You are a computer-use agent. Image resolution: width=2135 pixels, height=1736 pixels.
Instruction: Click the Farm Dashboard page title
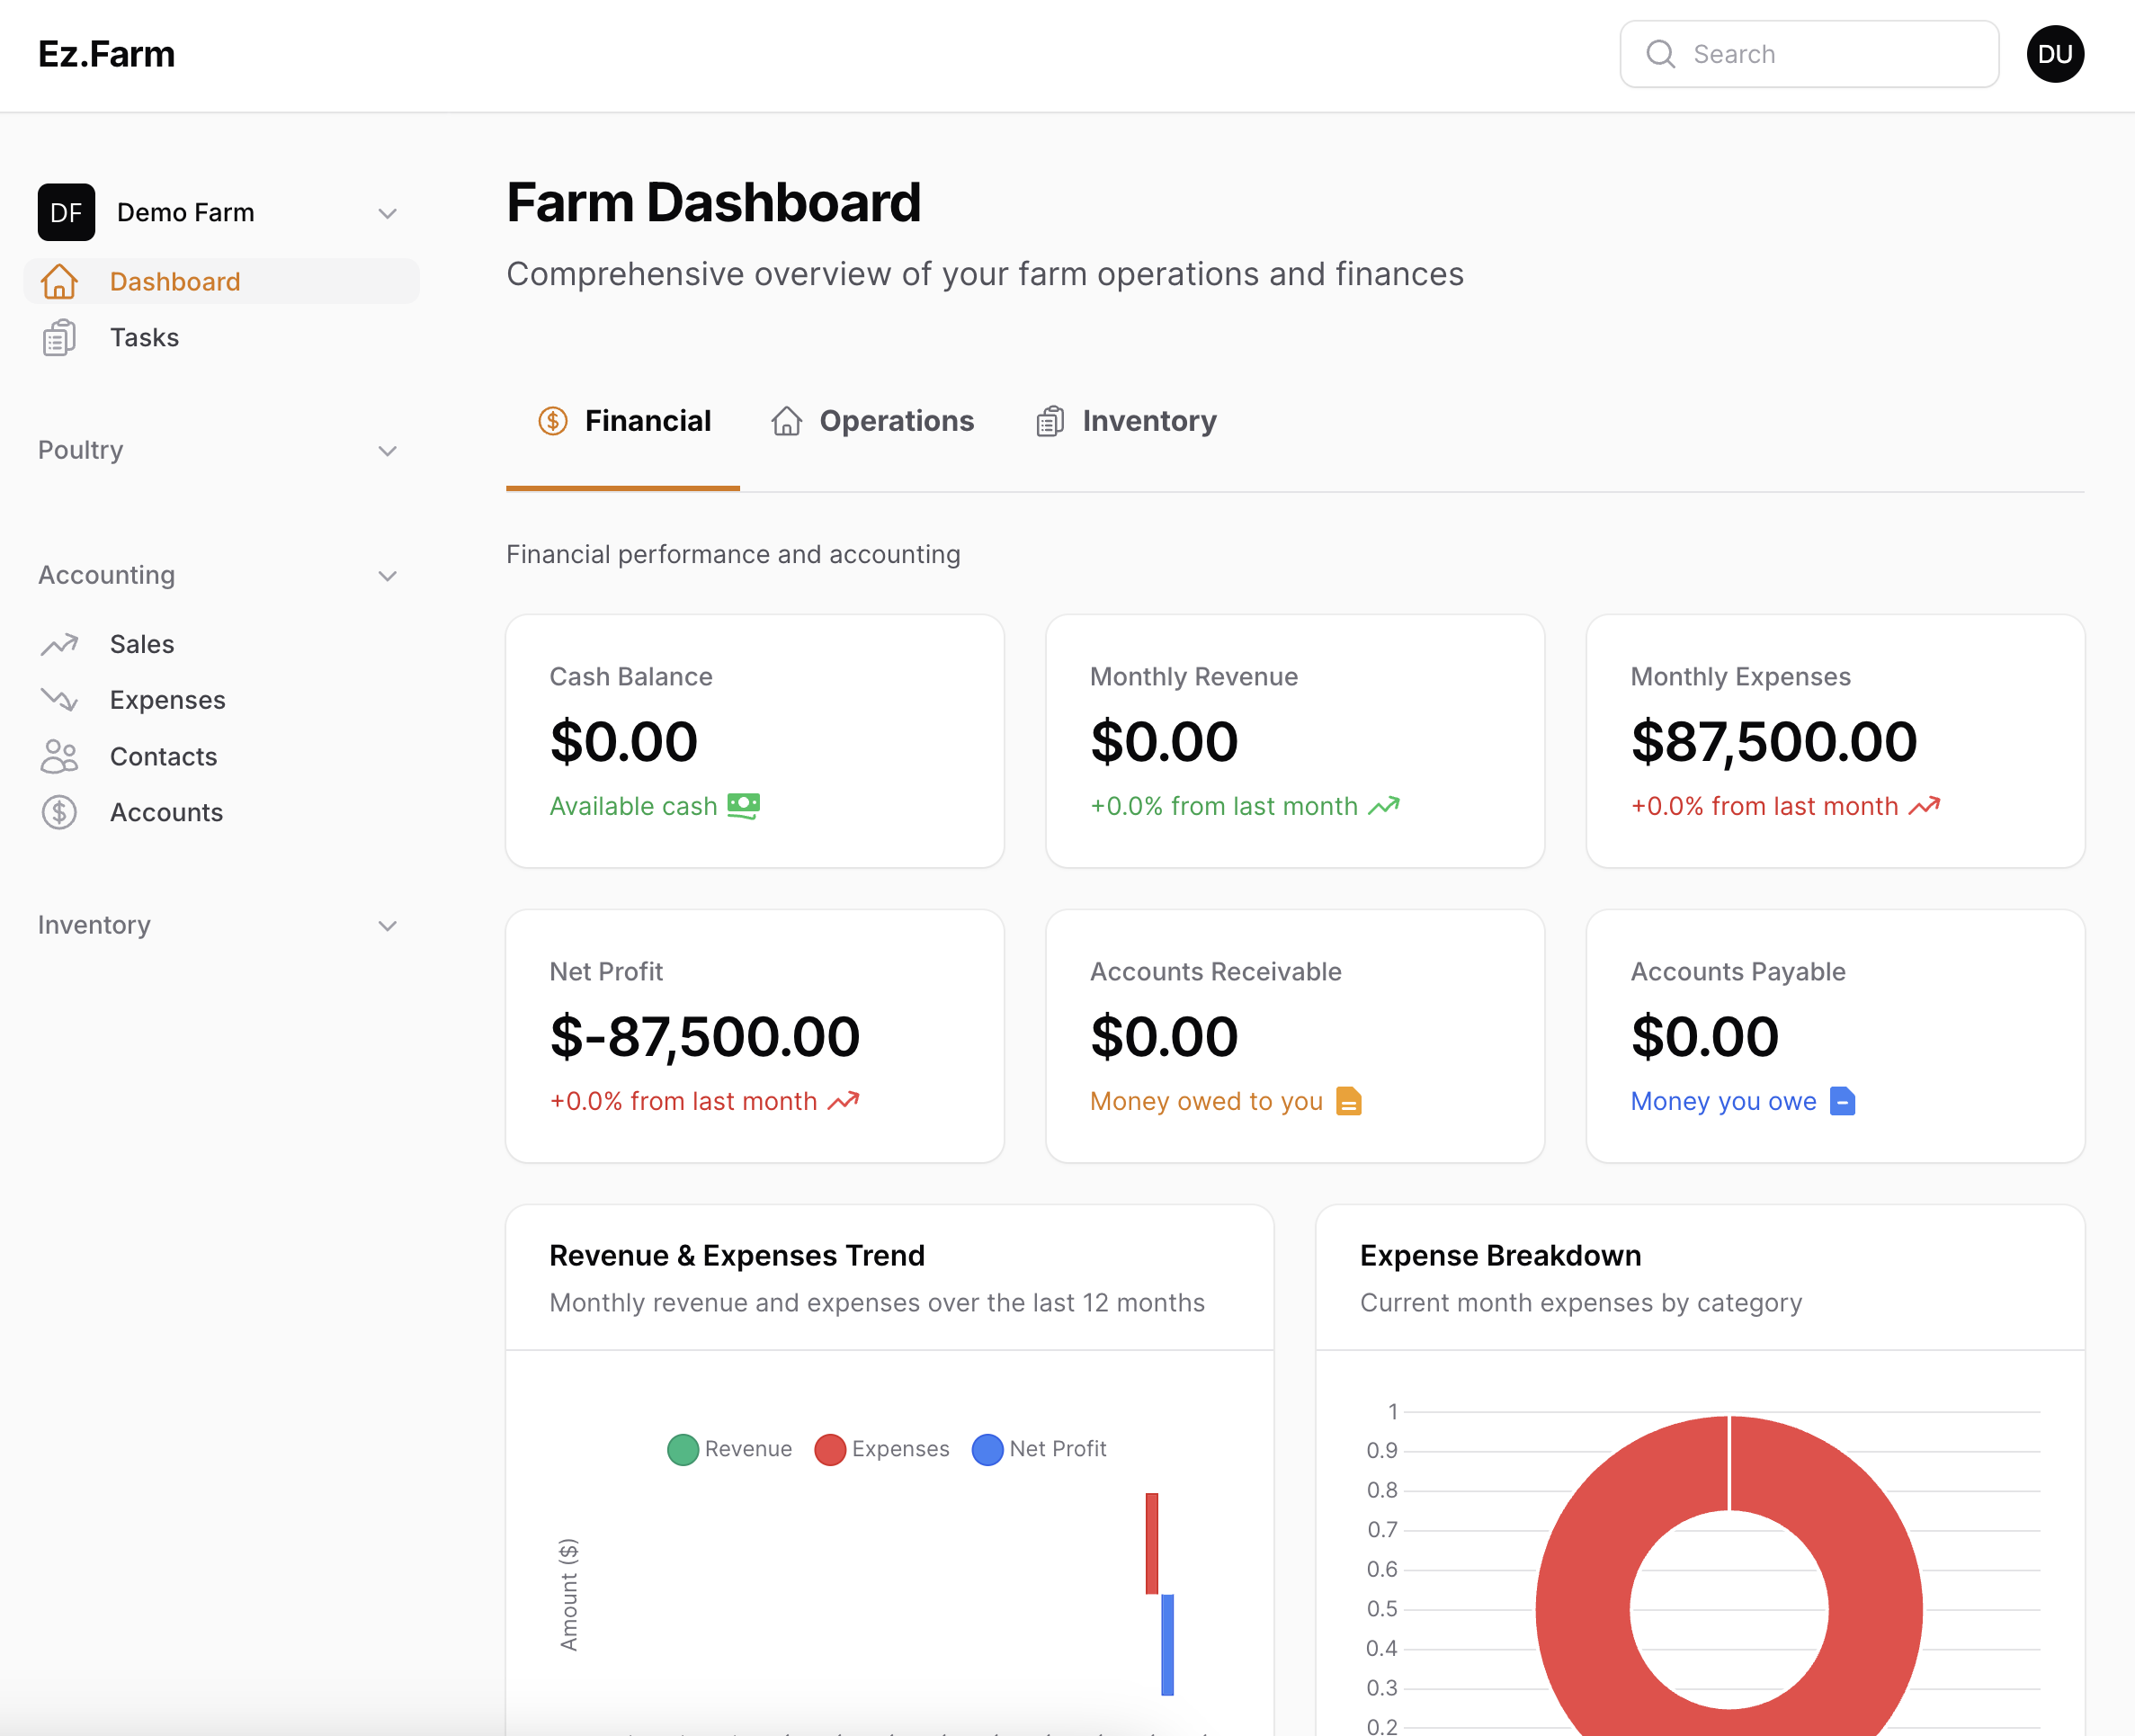(x=713, y=202)
